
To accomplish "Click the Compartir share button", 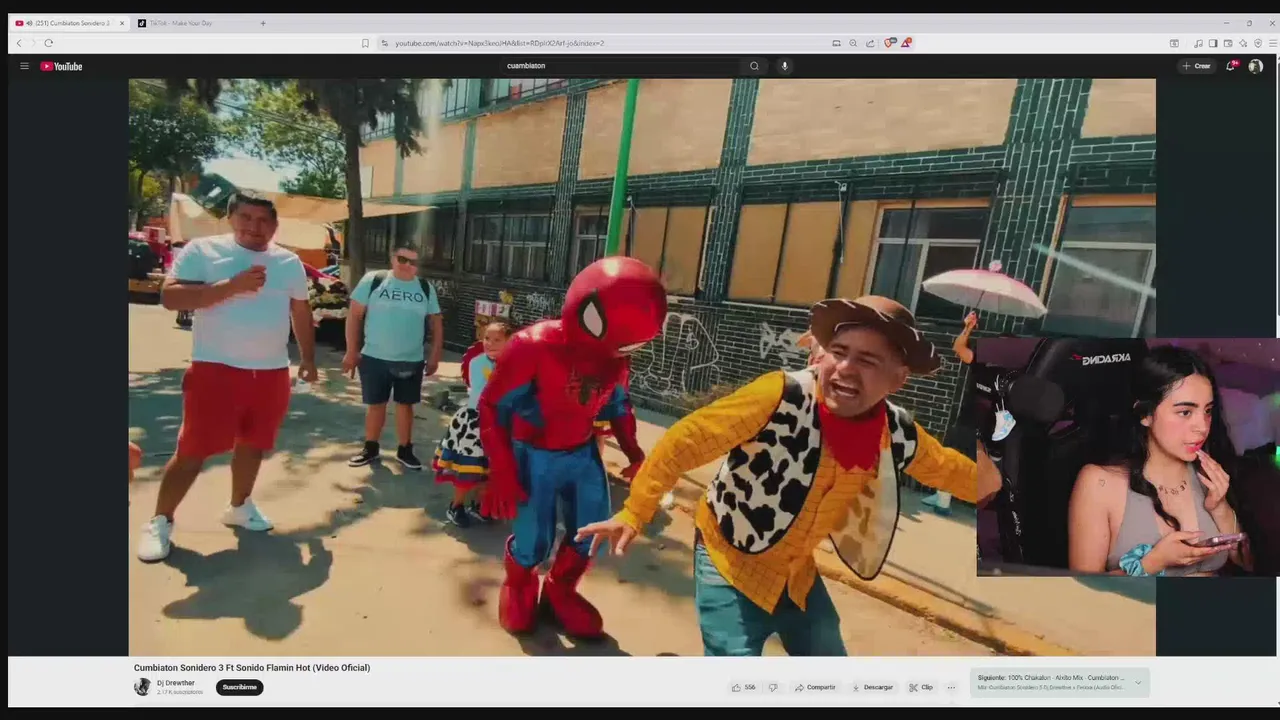I will 815,687.
